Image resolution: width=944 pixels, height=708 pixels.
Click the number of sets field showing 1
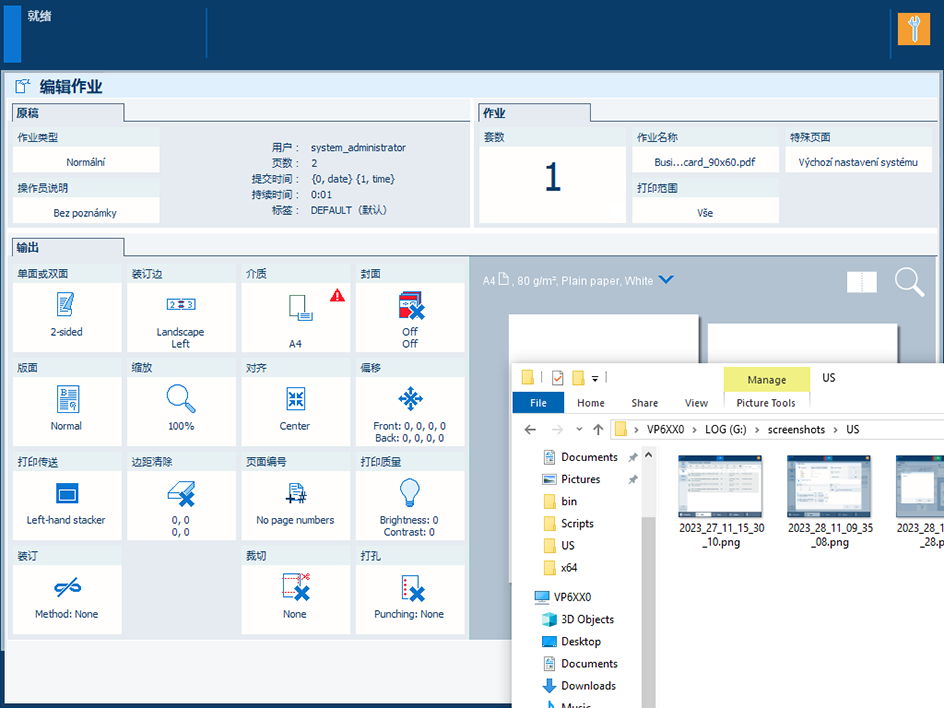(x=552, y=178)
